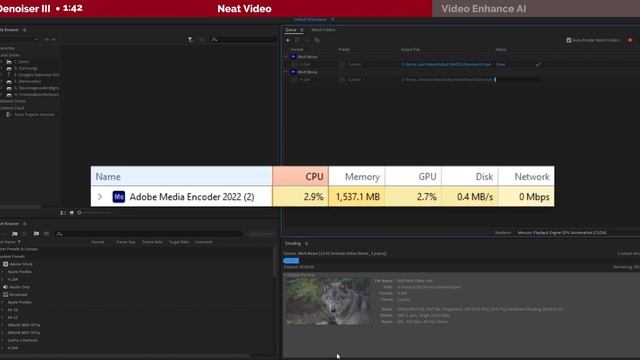This screenshot has width=640, height=360.
Task: Click the Target Rate column header
Action: [179, 242]
